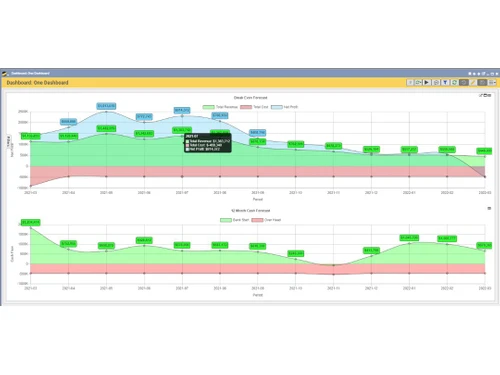Click the black 2021-07 tooltip box
Viewport: 500px width, 375px height.
208,143
